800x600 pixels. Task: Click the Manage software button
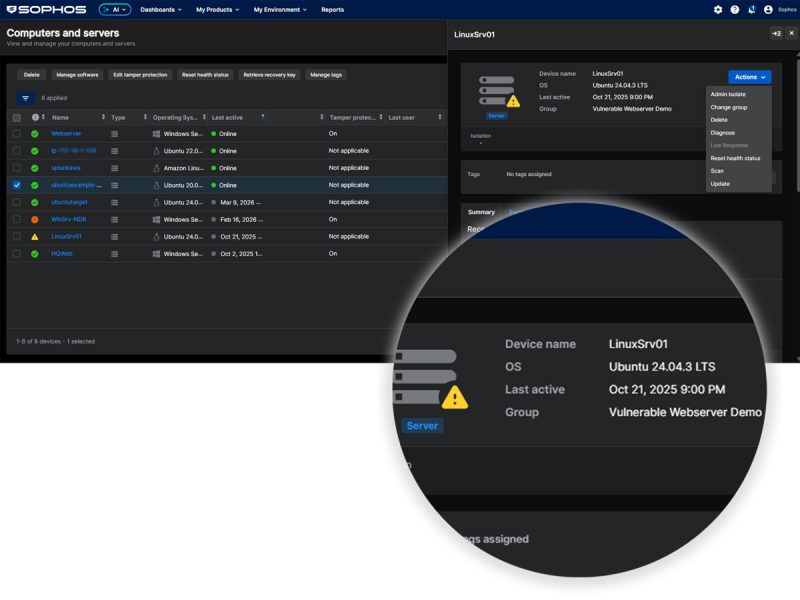(x=77, y=75)
